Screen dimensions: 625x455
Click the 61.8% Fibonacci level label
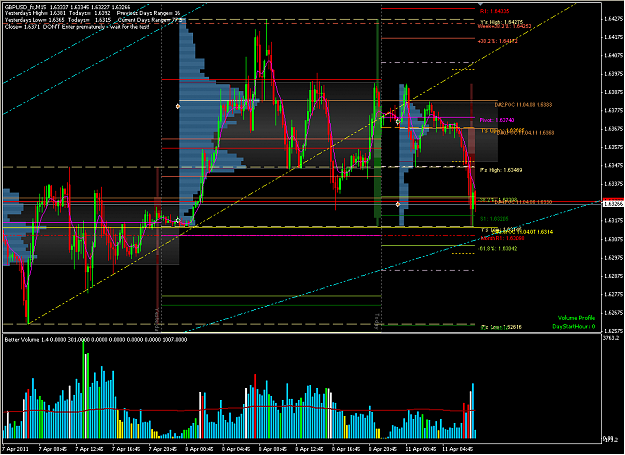point(498,249)
